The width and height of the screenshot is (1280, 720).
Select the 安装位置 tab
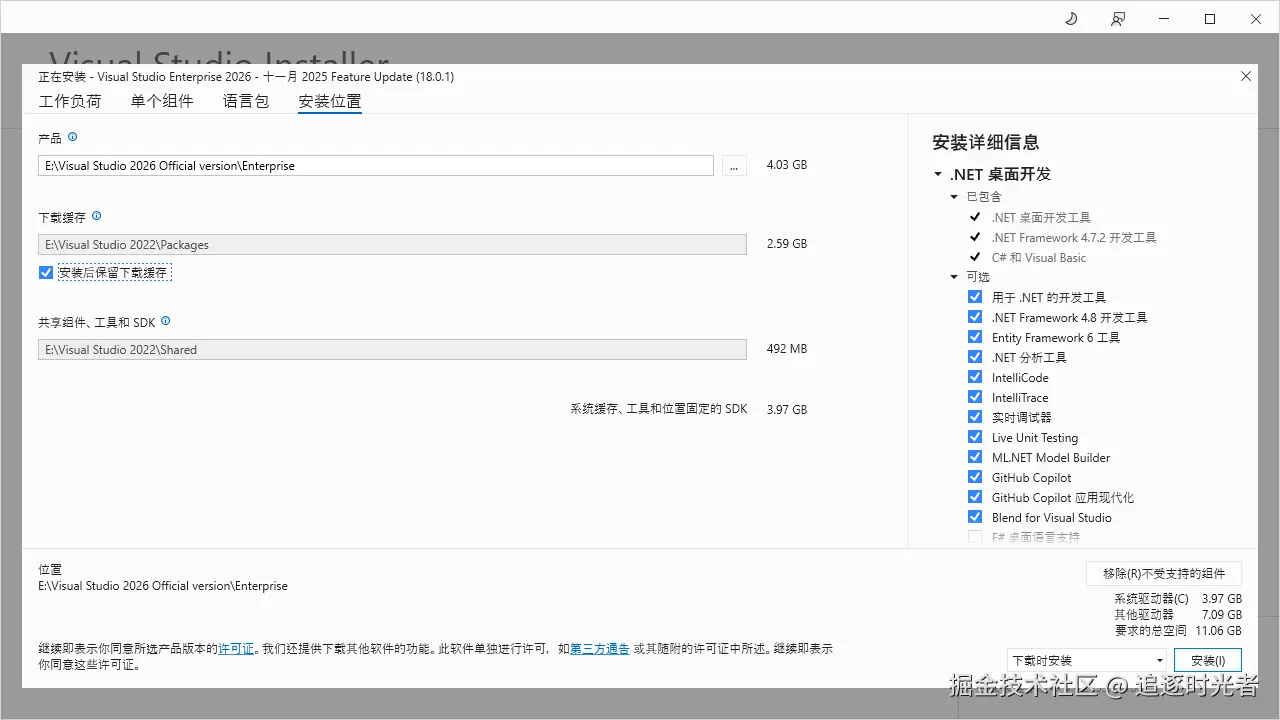[x=330, y=101]
